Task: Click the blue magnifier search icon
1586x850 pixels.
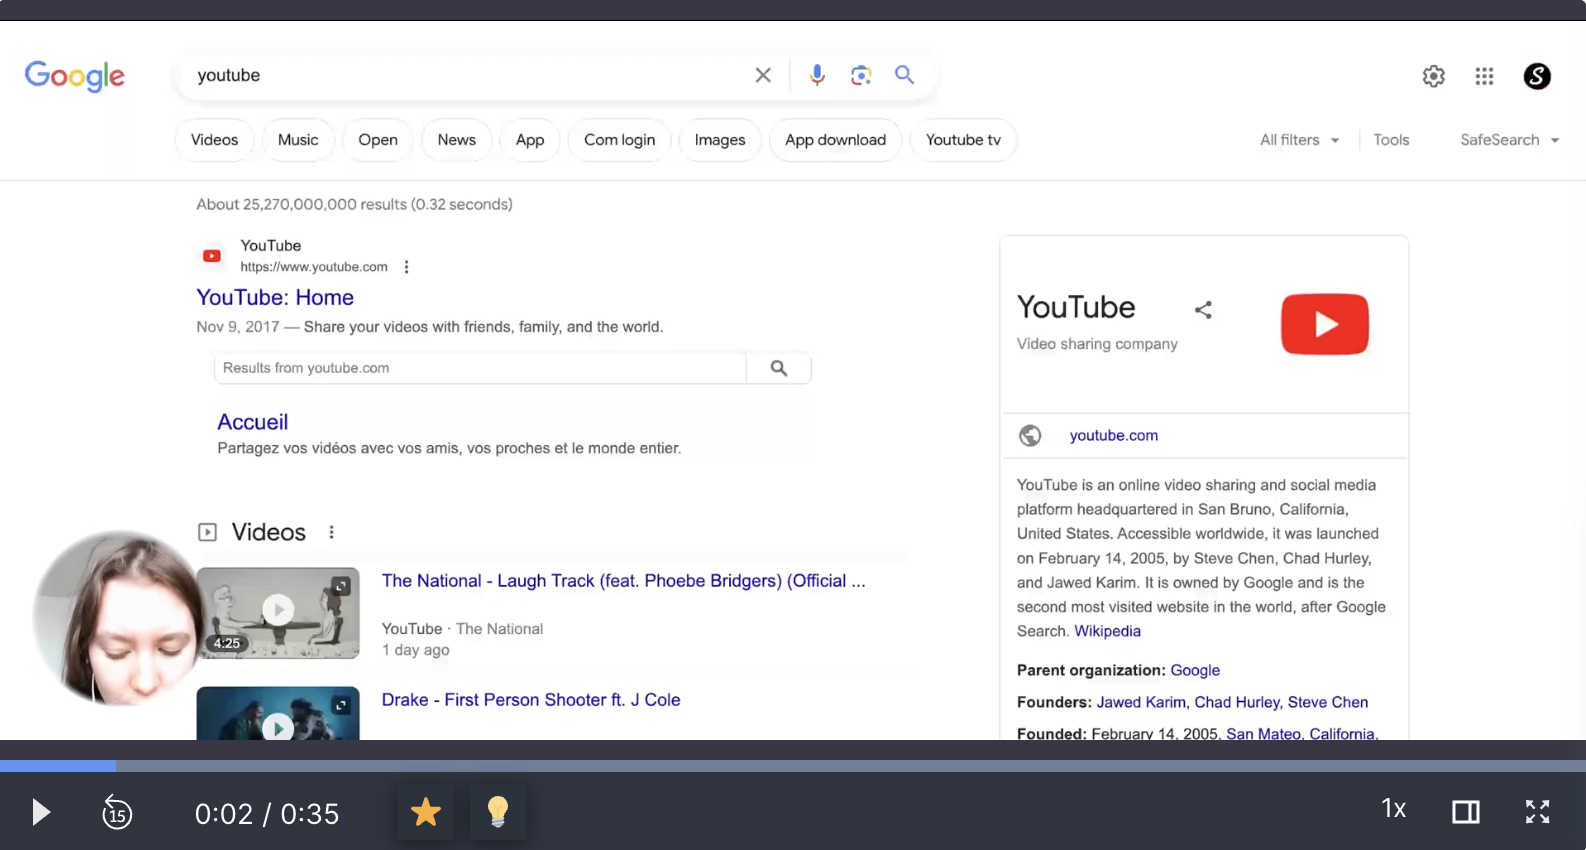Action: [904, 75]
